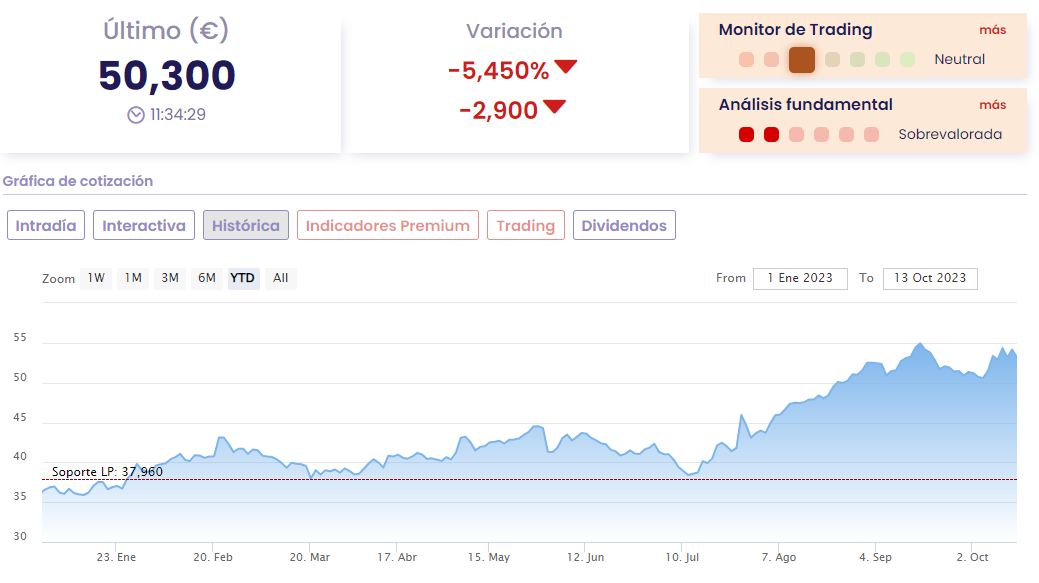
Task: Set chart zoom to 1W
Action: coord(96,278)
